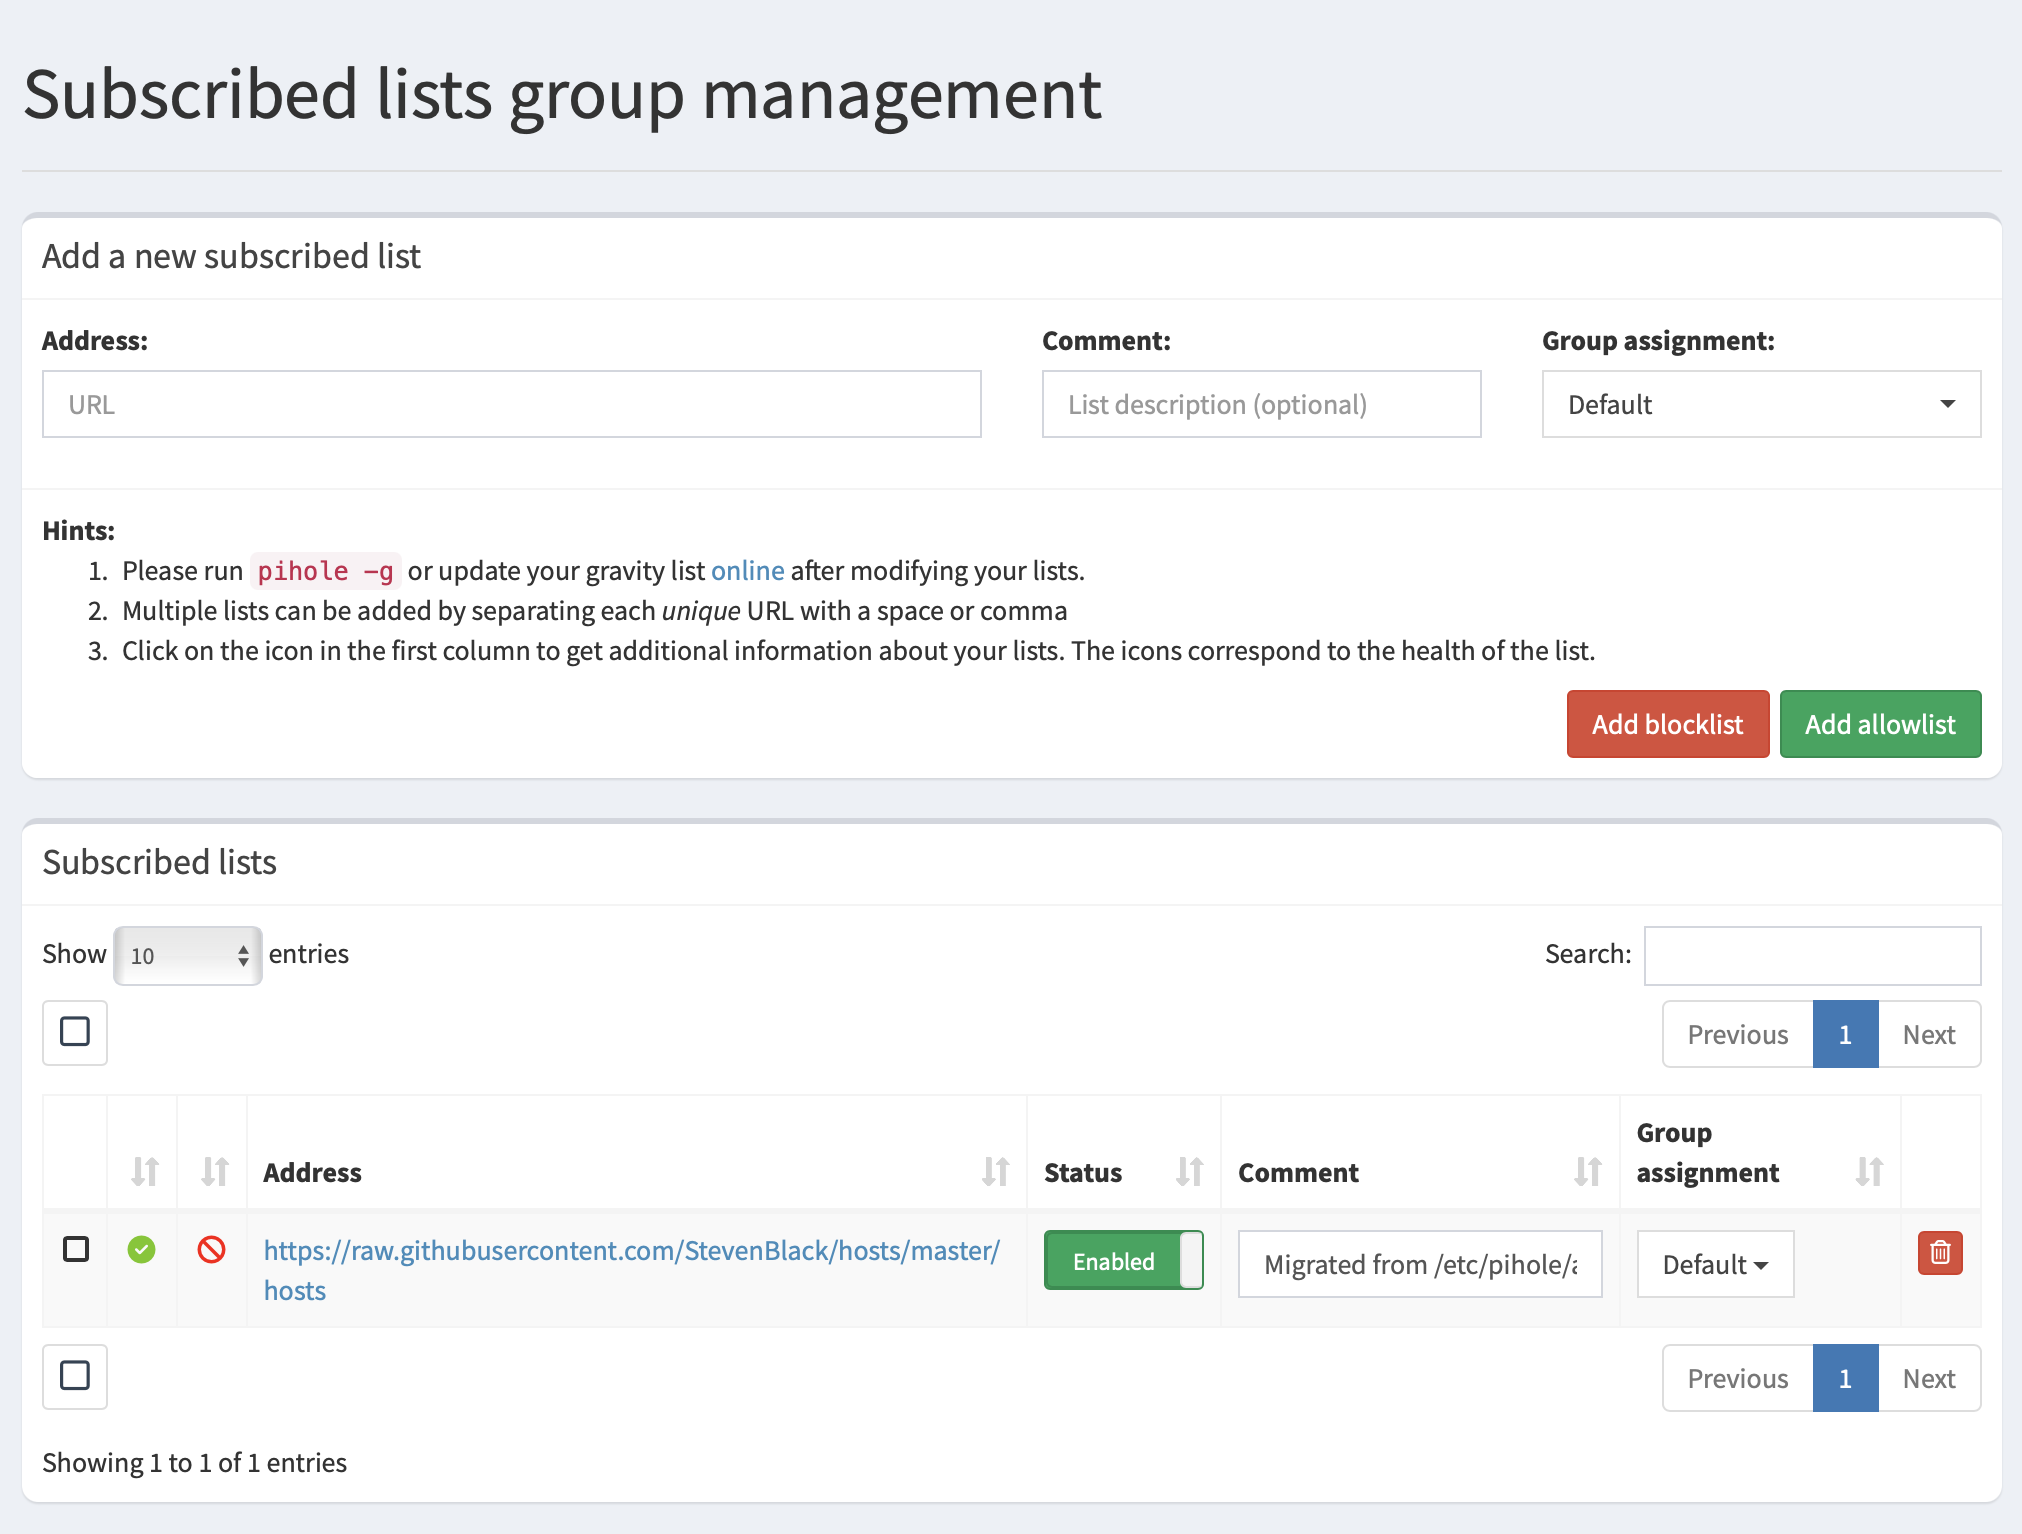The height and width of the screenshot is (1534, 2022).
Task: Click the Add blocklist button
Action: pos(1667,723)
